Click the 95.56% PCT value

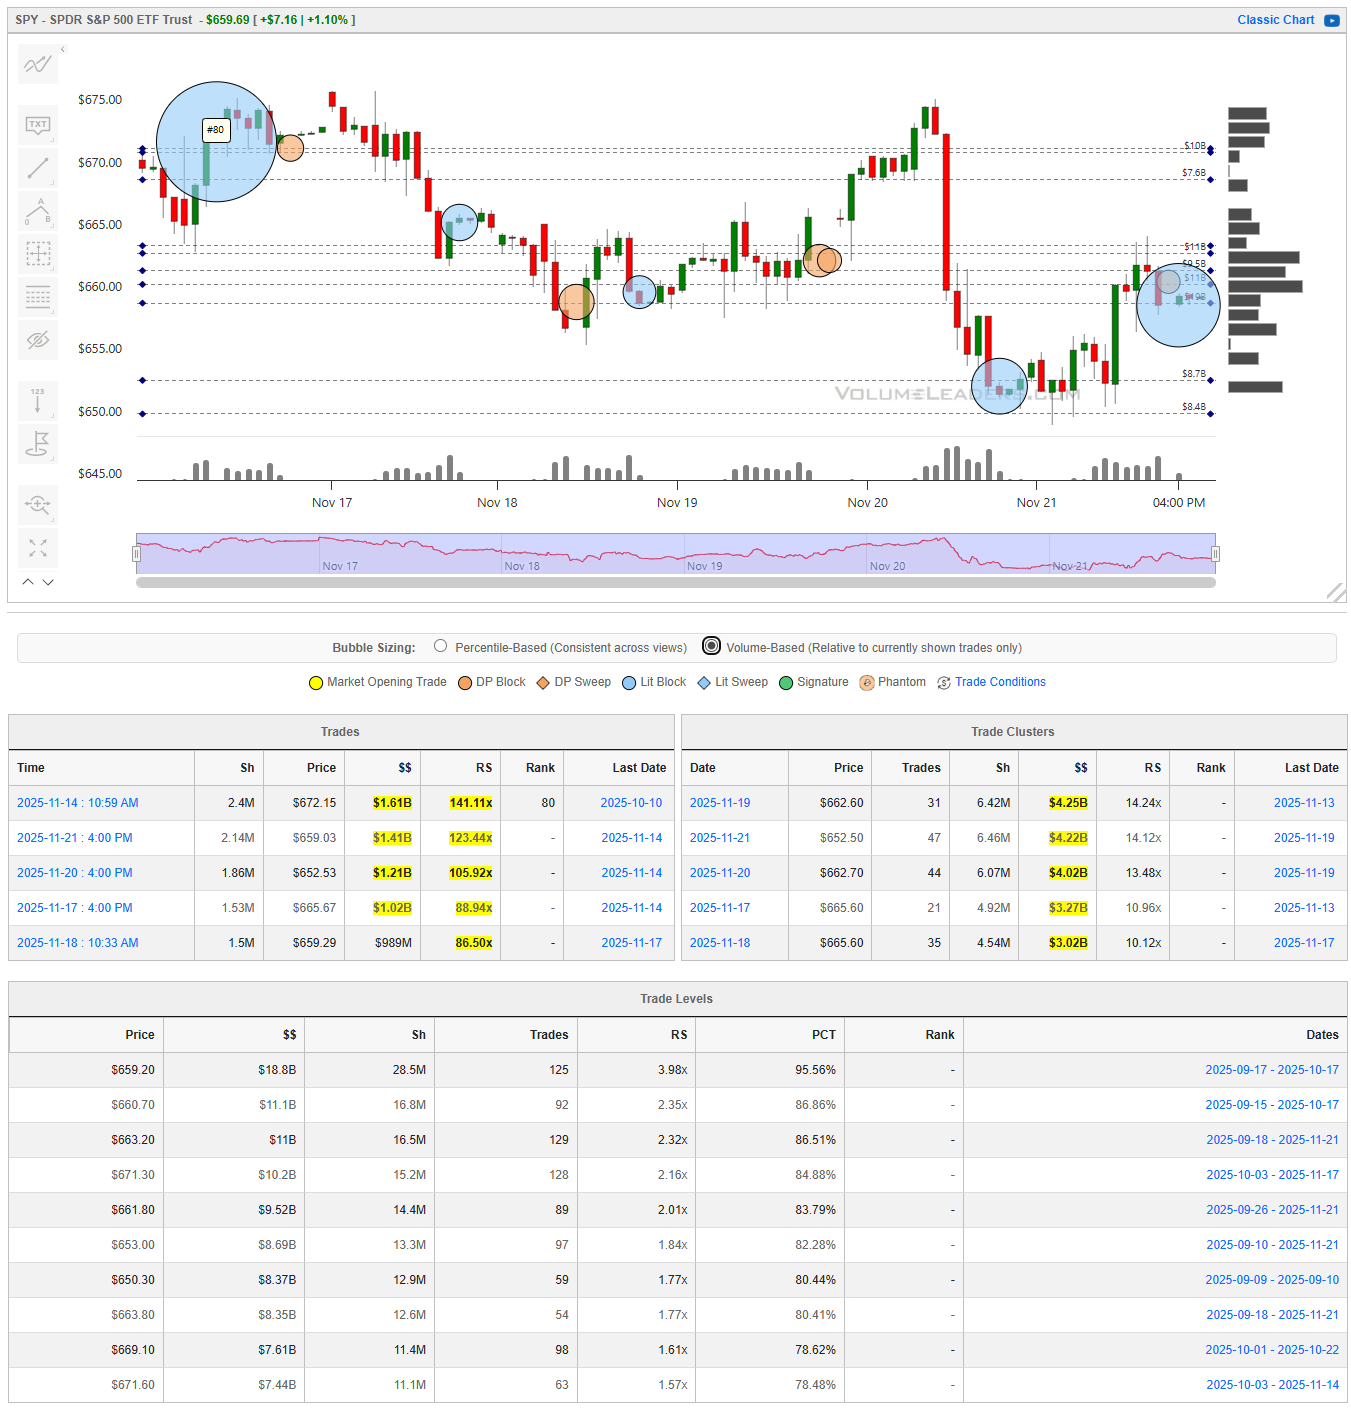click(x=816, y=1070)
